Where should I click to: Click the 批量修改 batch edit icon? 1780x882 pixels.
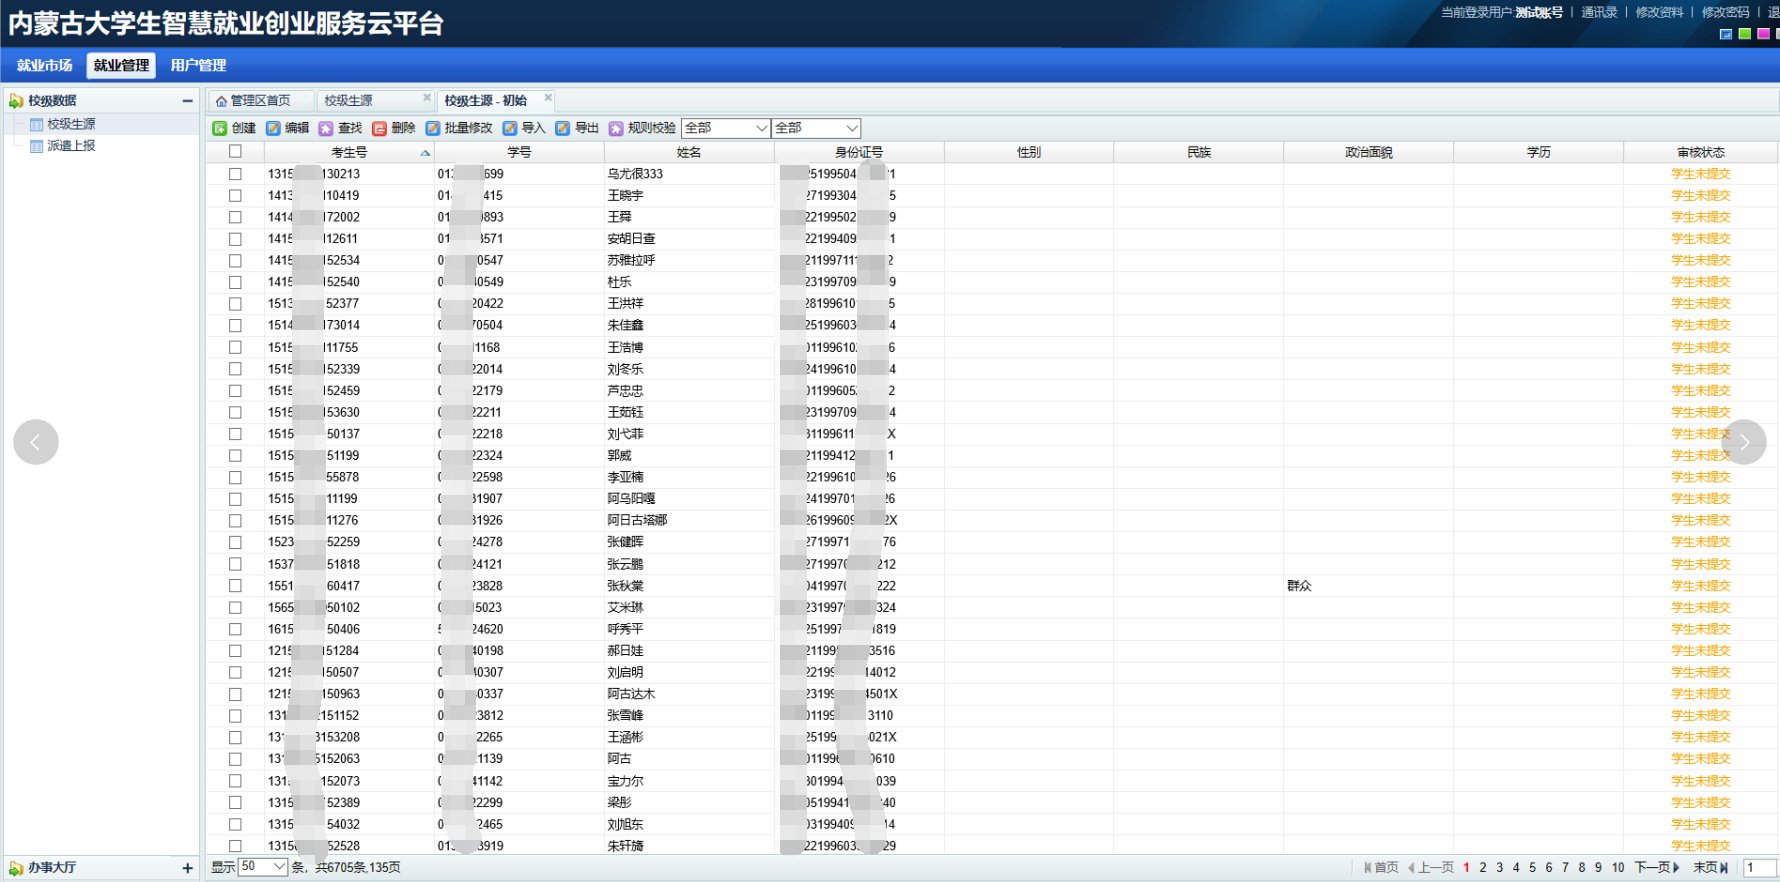[433, 128]
